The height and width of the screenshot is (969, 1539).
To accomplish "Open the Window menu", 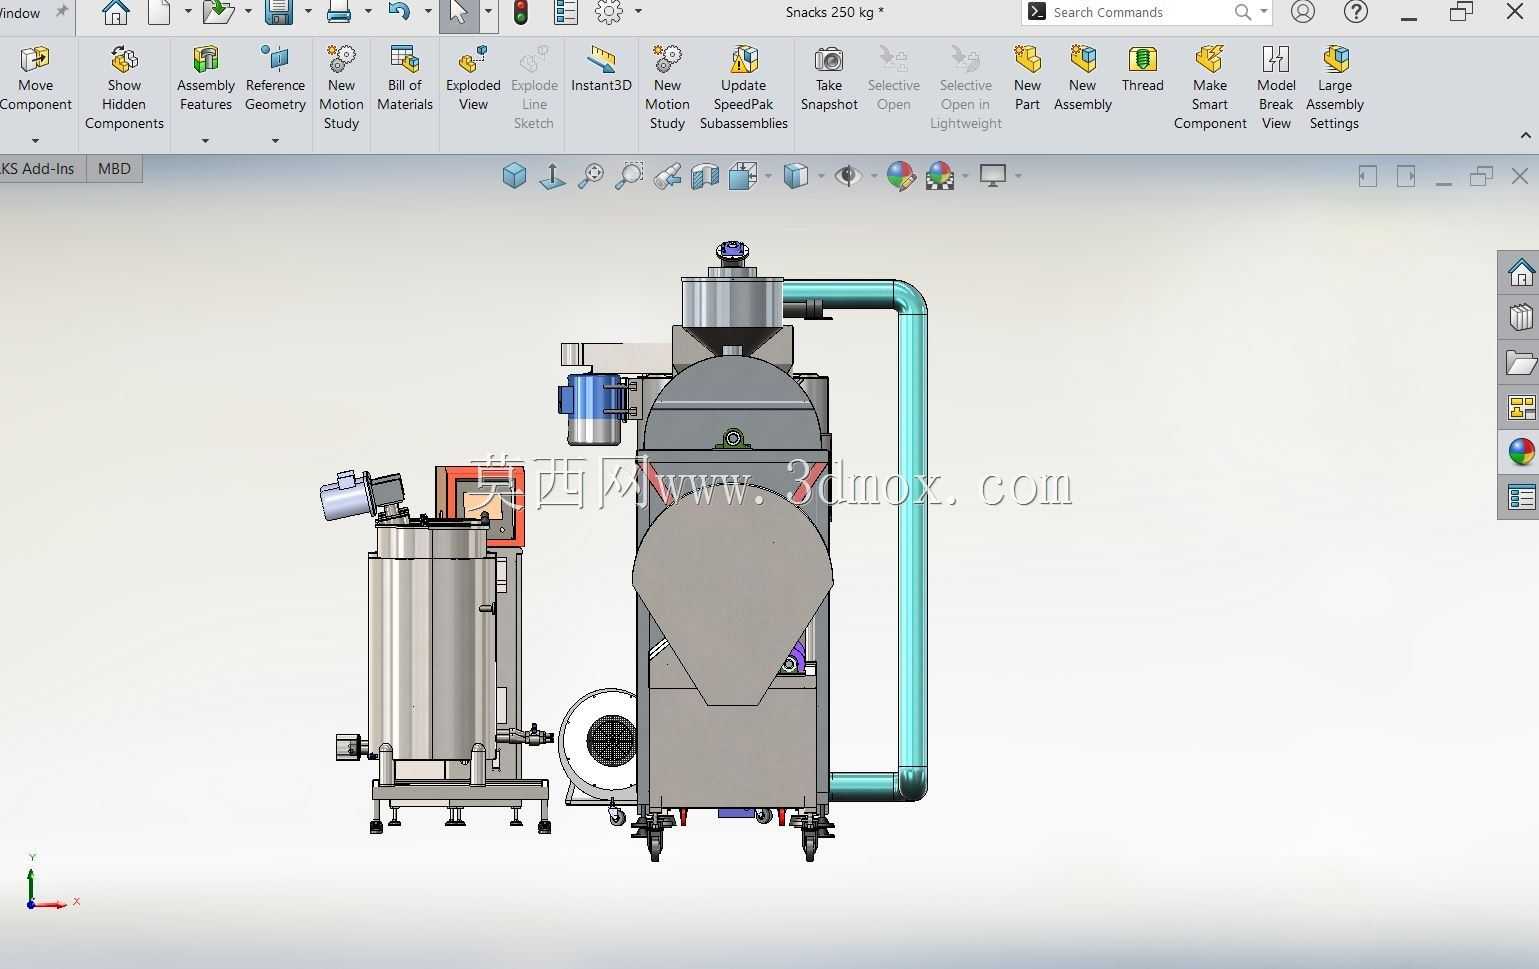I will tap(20, 13).
